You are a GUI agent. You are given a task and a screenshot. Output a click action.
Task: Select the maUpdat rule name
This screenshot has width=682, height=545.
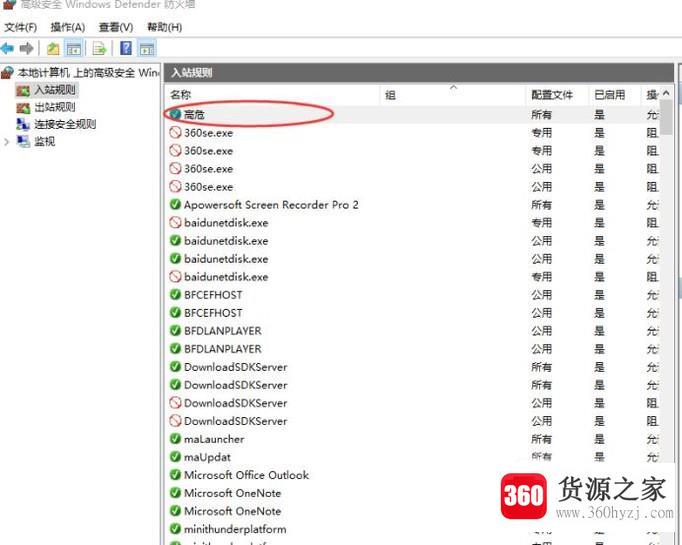(207, 457)
